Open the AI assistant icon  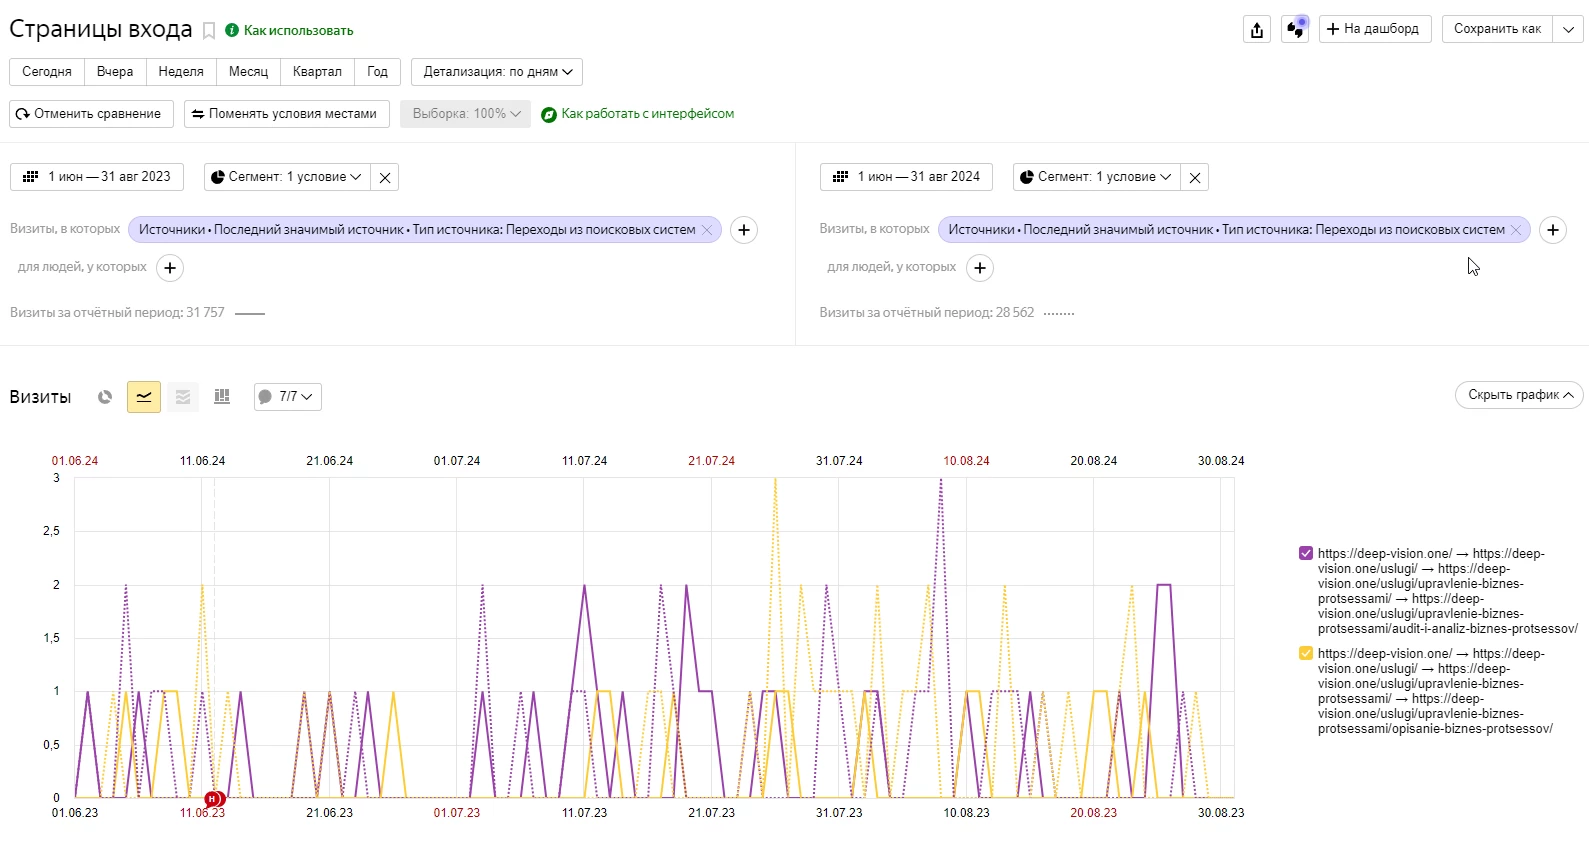coord(1295,29)
